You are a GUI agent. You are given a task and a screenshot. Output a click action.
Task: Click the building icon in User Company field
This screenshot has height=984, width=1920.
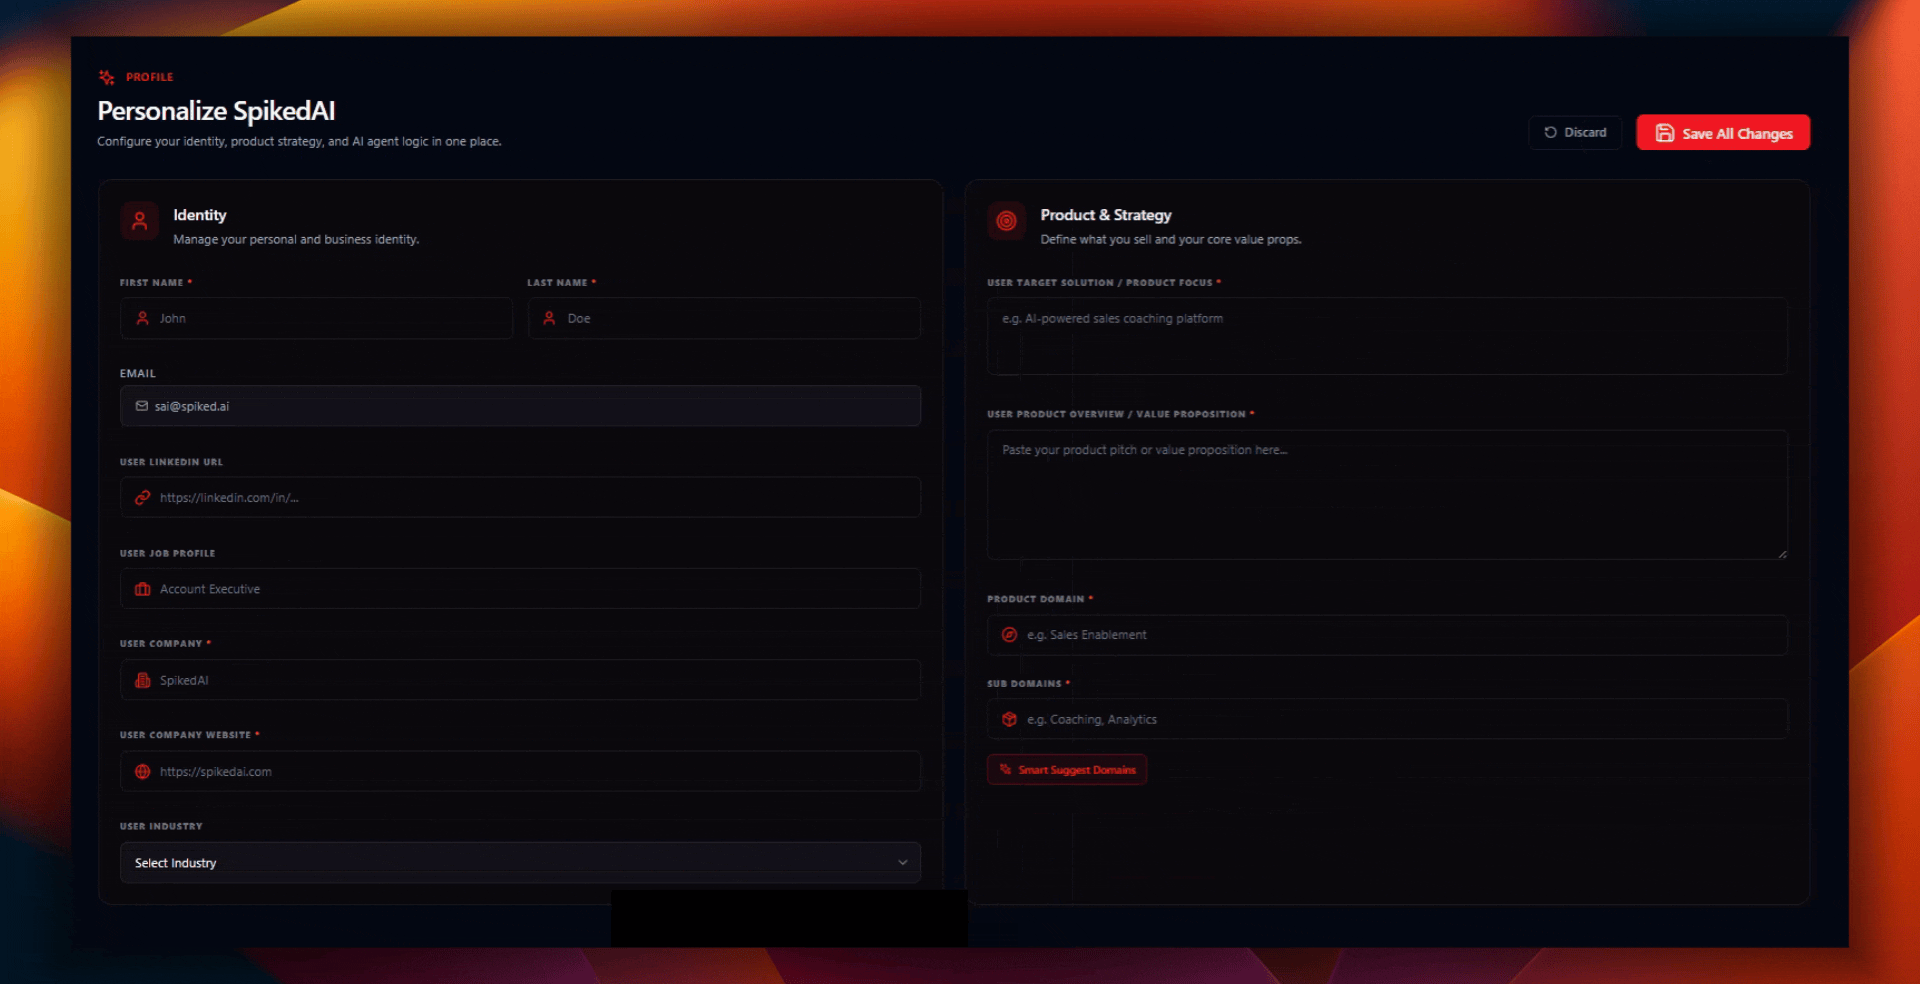click(143, 680)
